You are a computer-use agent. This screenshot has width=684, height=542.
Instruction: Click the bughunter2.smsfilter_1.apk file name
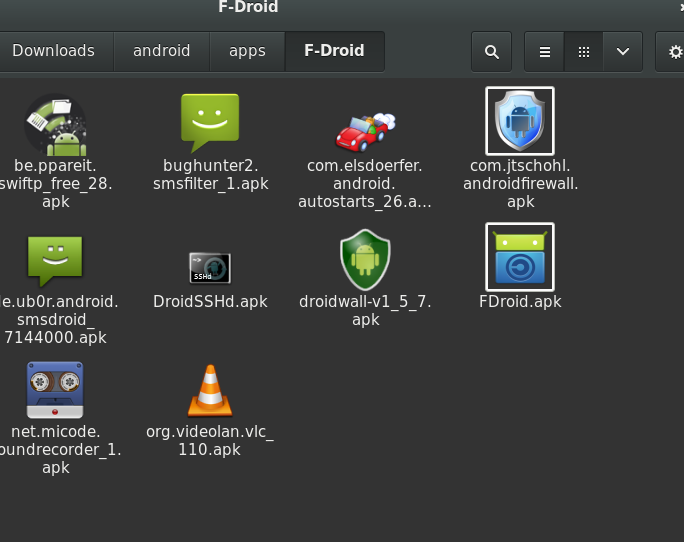[x=210, y=175]
